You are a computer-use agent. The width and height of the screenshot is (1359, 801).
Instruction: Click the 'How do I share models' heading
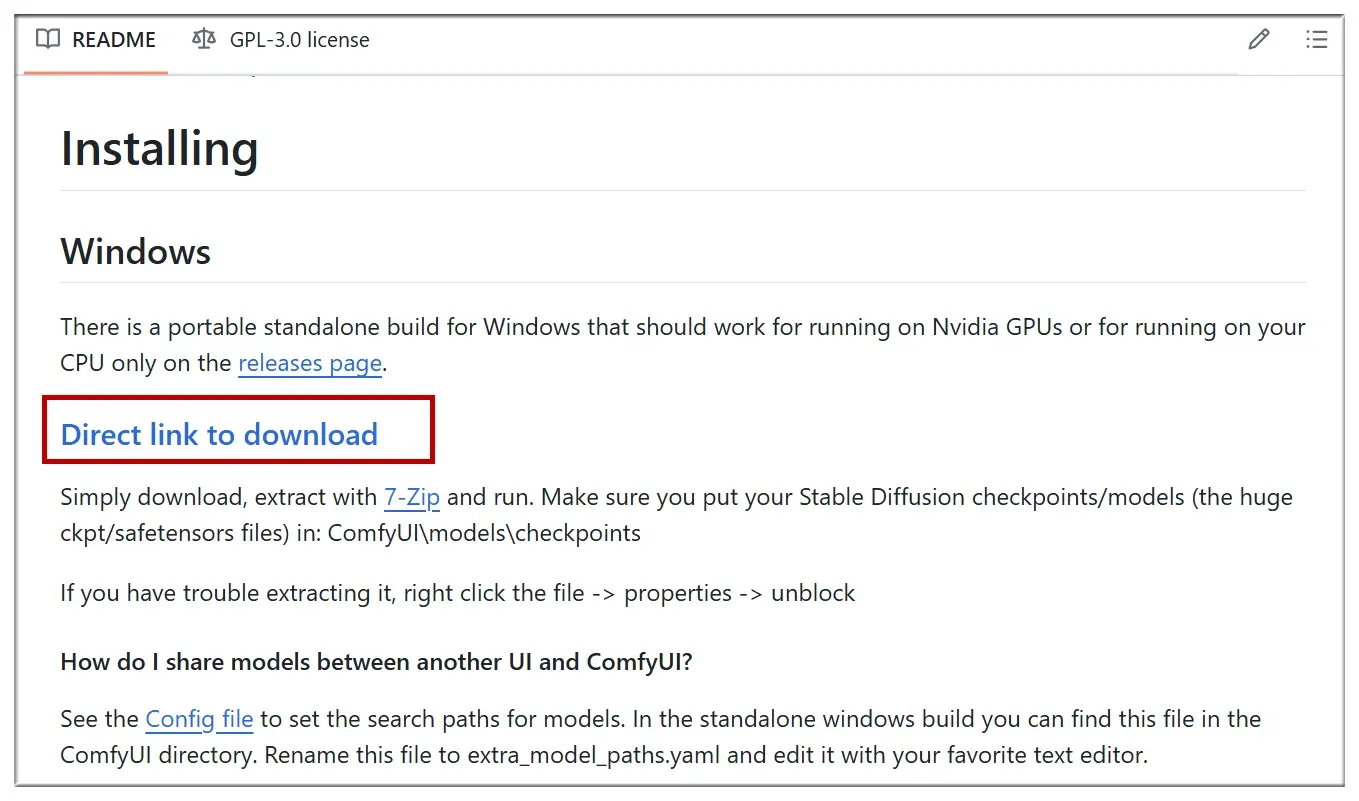[x=376, y=662]
